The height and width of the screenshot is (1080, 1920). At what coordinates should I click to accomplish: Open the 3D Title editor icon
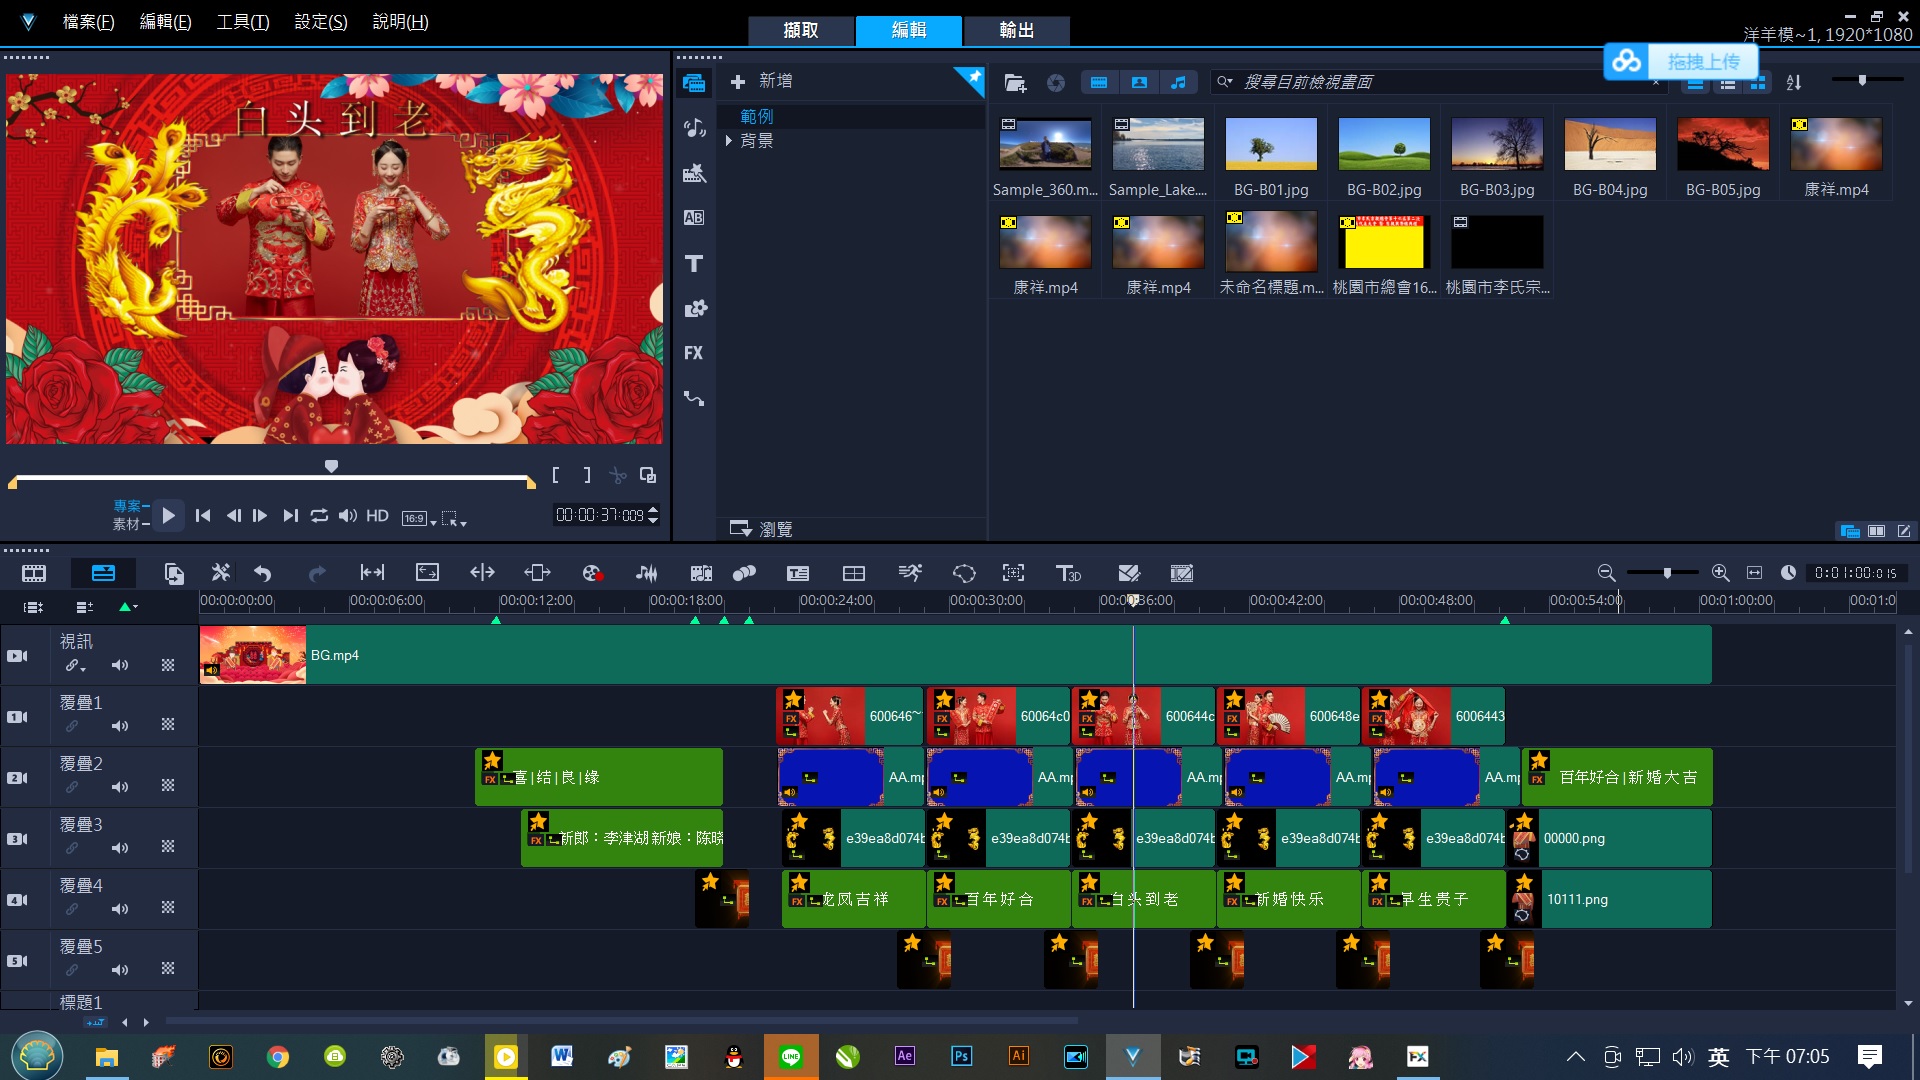[1068, 573]
